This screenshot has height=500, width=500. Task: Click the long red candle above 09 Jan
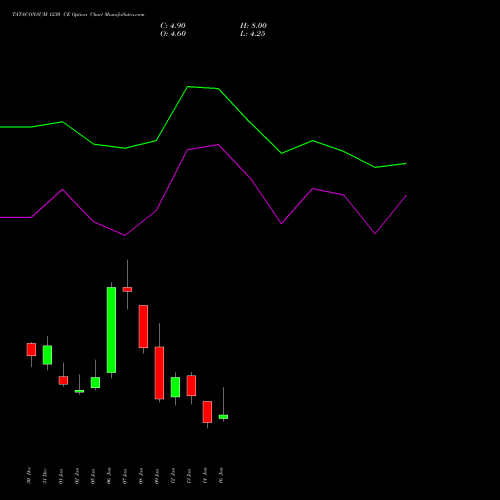click(159, 373)
